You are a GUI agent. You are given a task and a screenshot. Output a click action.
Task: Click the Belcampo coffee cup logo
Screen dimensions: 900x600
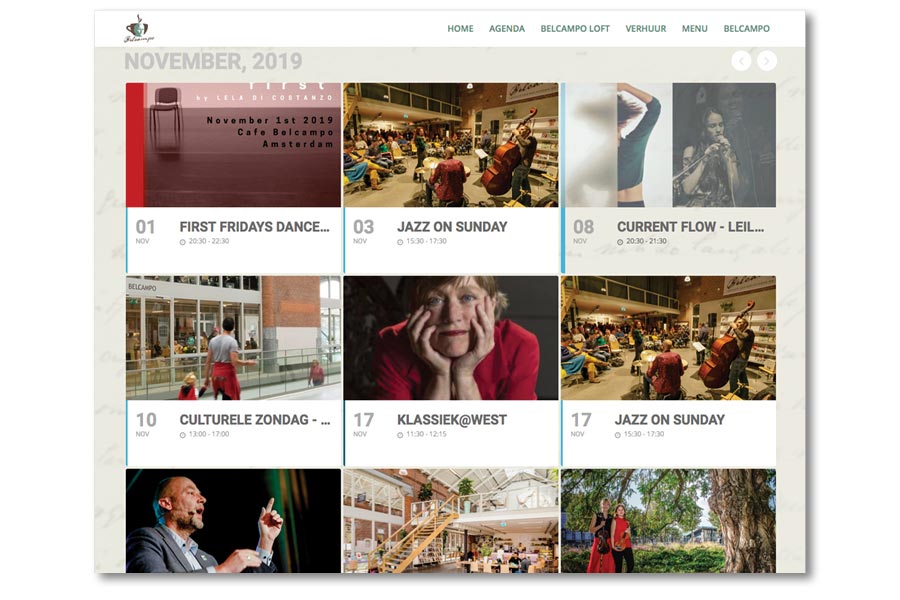point(139,29)
